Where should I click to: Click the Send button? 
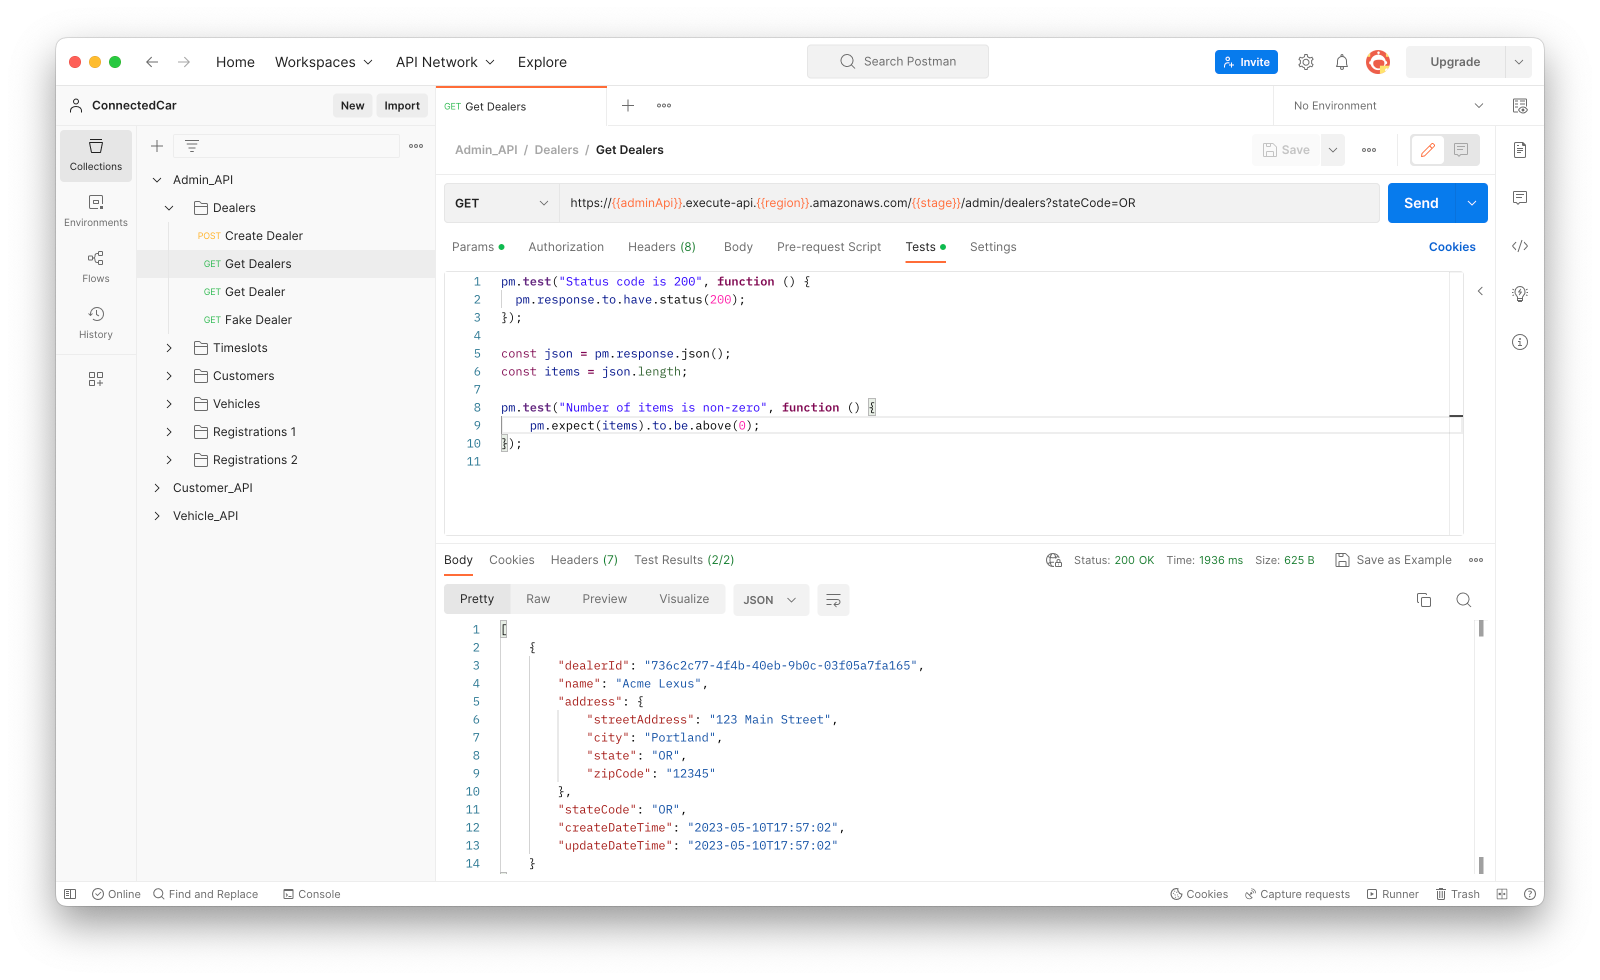[x=1421, y=203]
